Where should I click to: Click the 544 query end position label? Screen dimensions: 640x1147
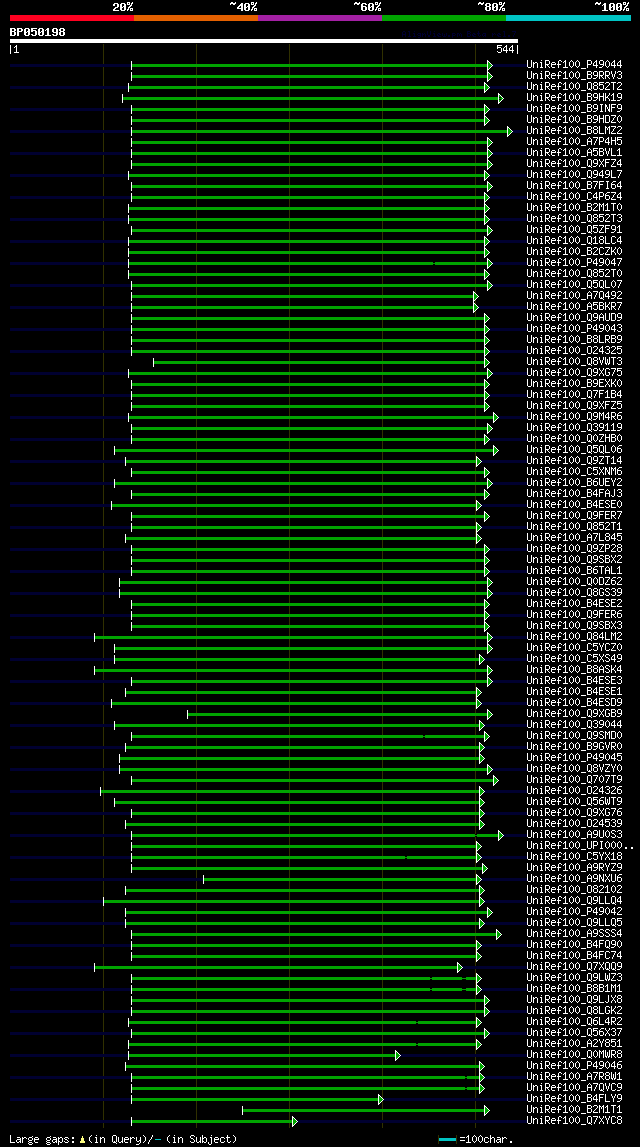point(505,50)
